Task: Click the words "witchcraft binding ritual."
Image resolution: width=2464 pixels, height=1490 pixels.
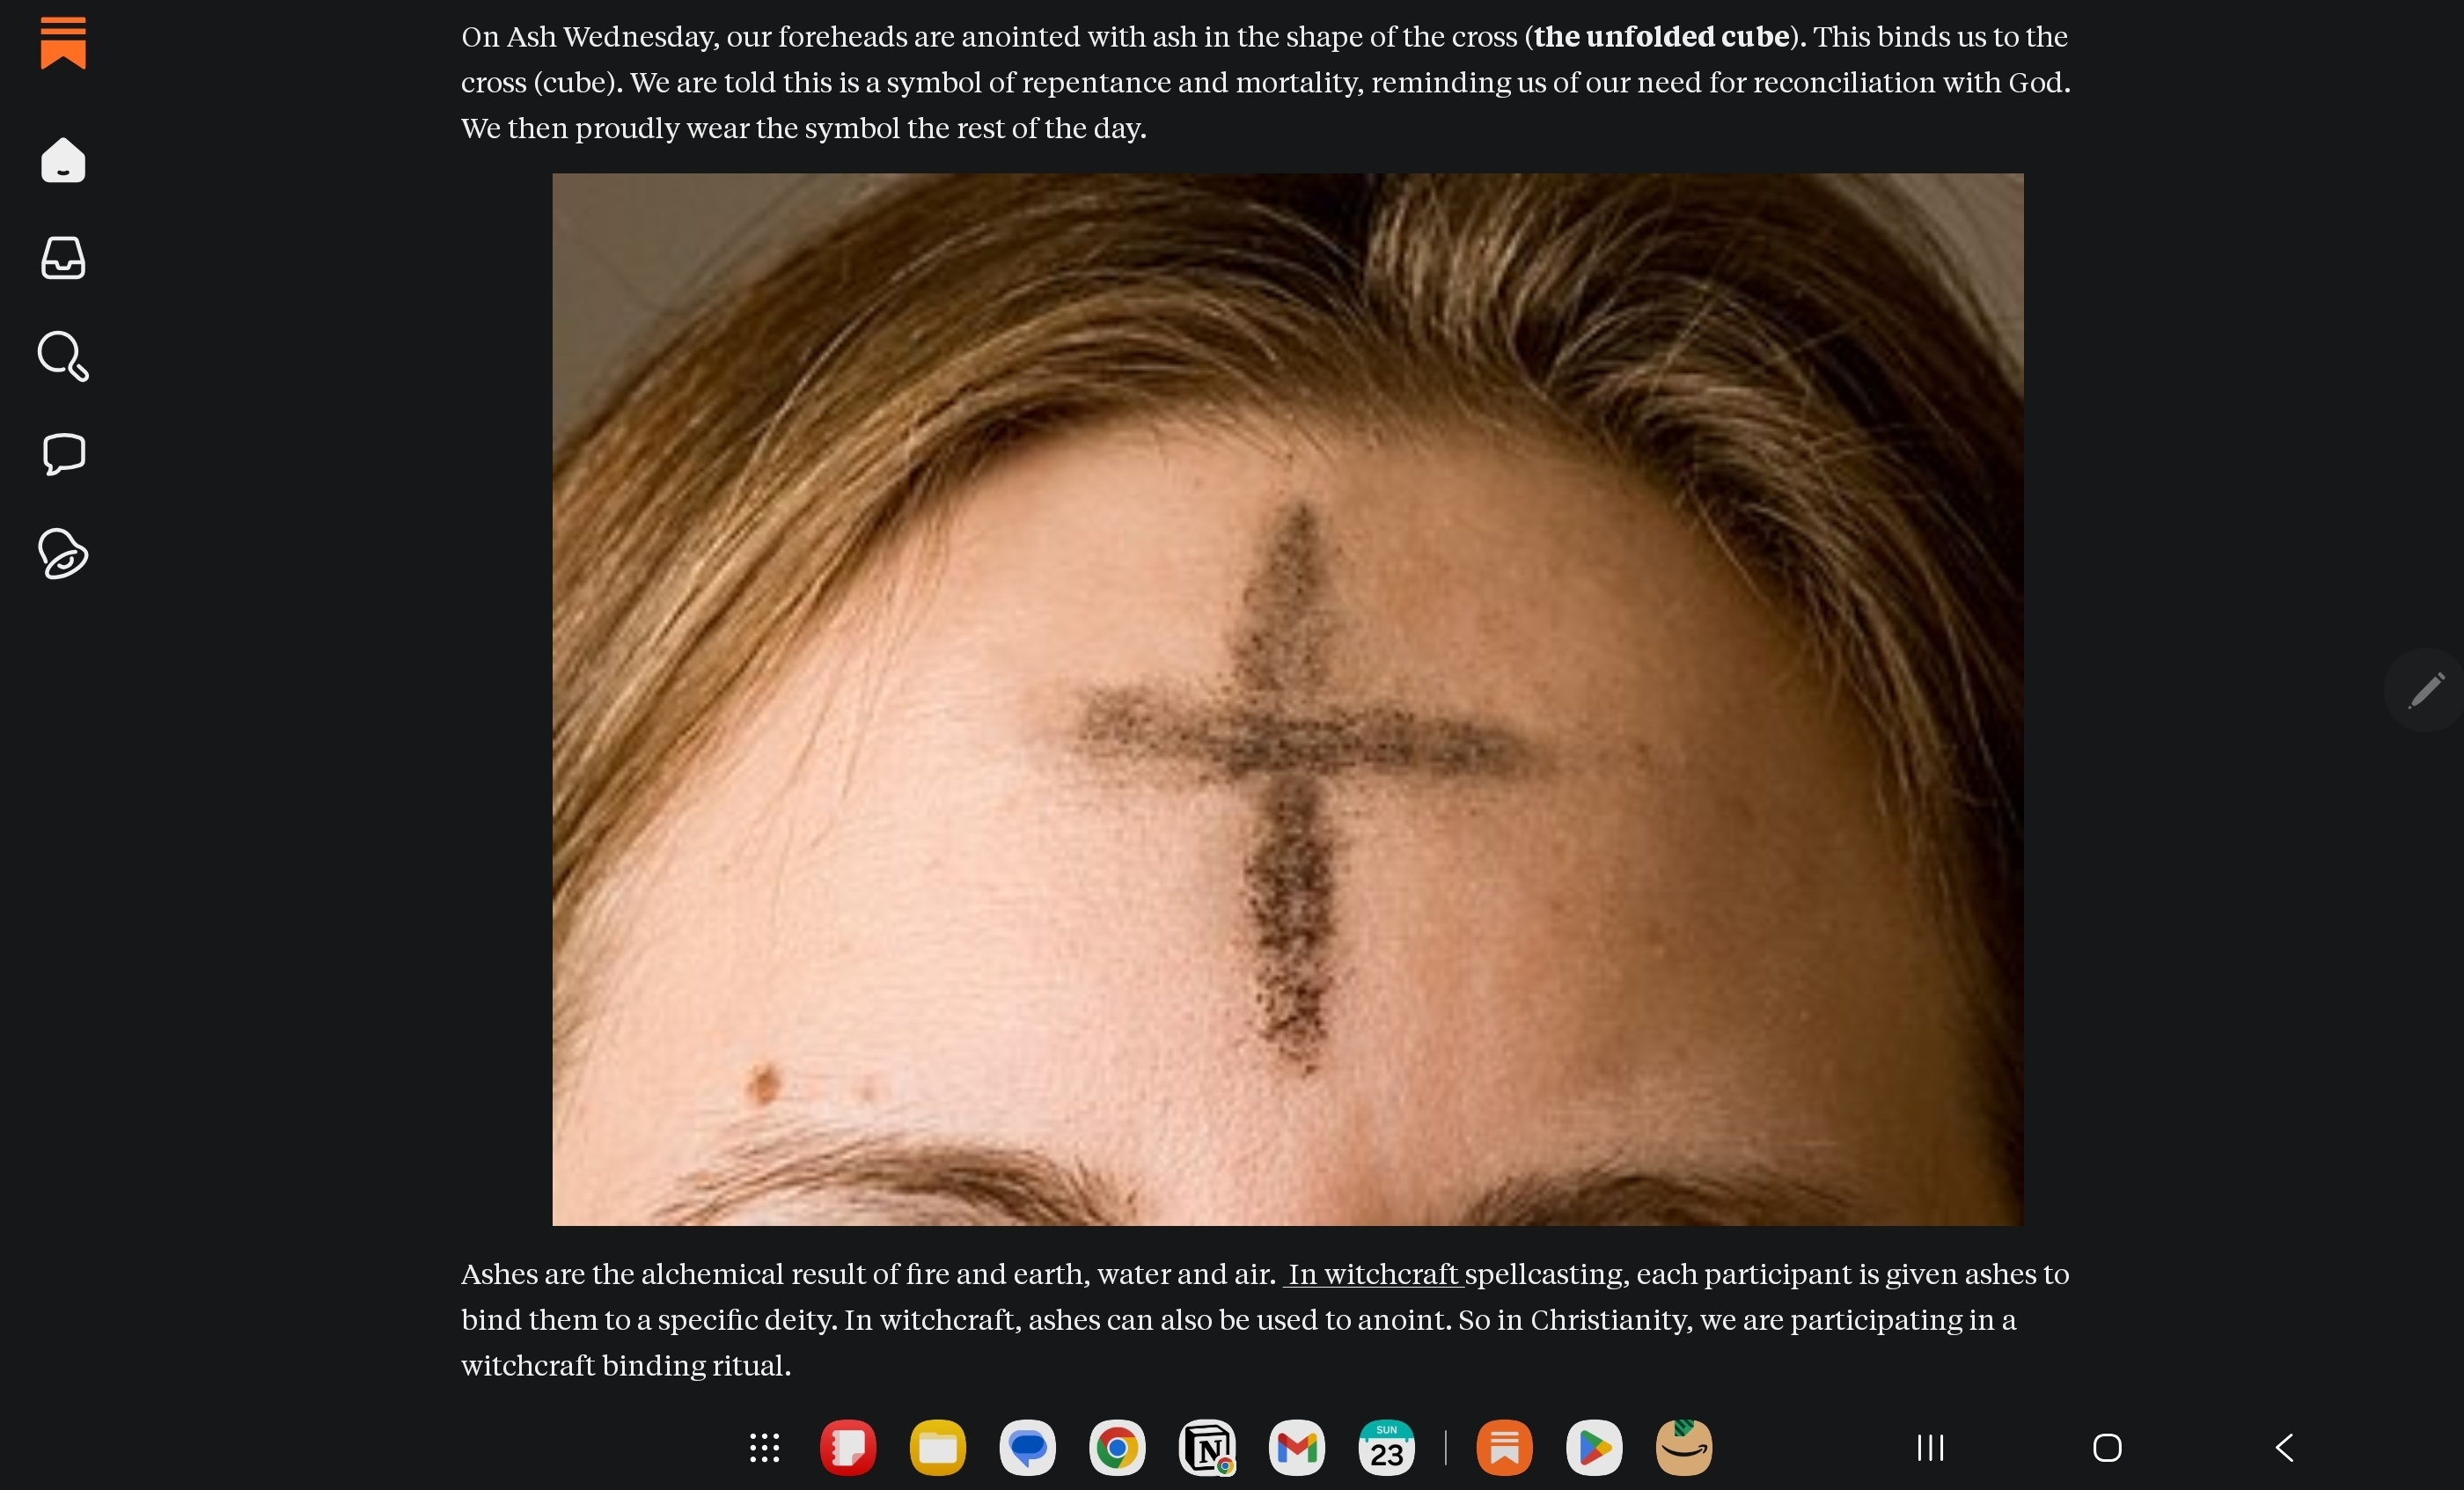Action: (x=626, y=1365)
